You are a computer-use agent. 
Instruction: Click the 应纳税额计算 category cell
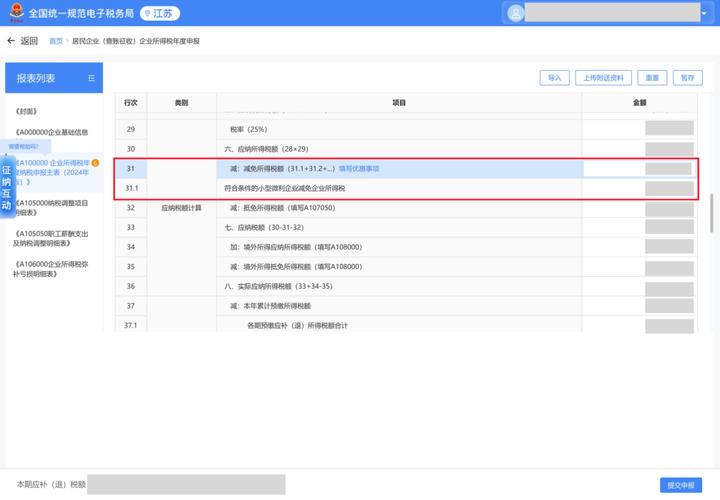(181, 208)
